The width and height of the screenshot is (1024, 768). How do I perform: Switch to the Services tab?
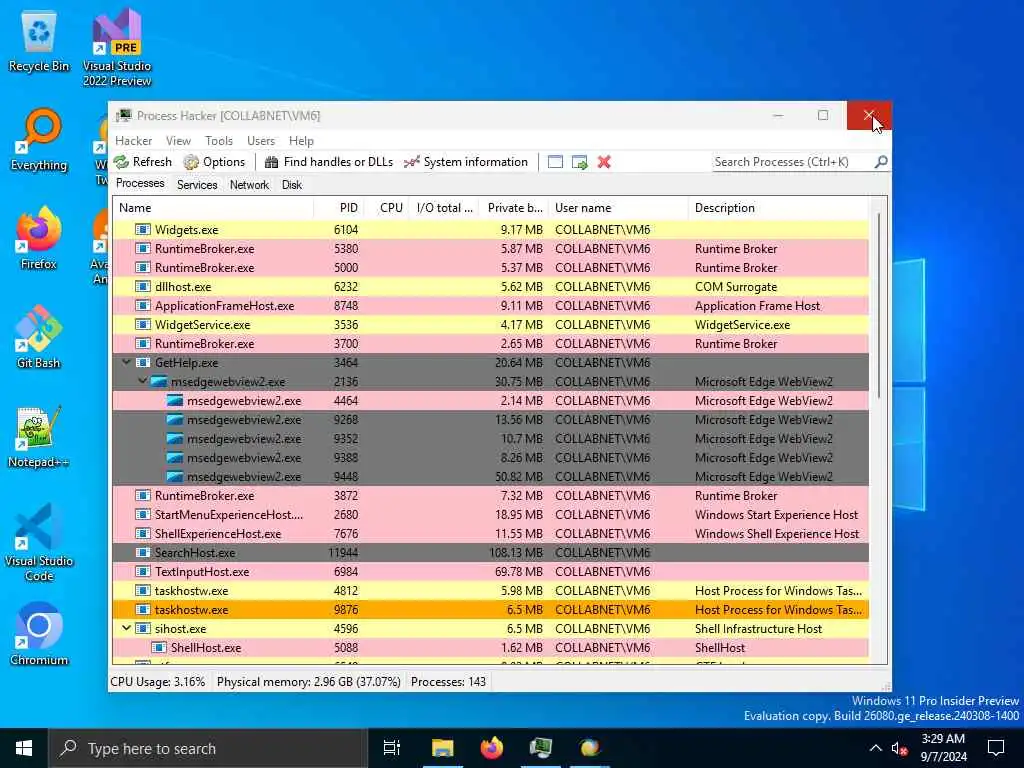pos(197,185)
